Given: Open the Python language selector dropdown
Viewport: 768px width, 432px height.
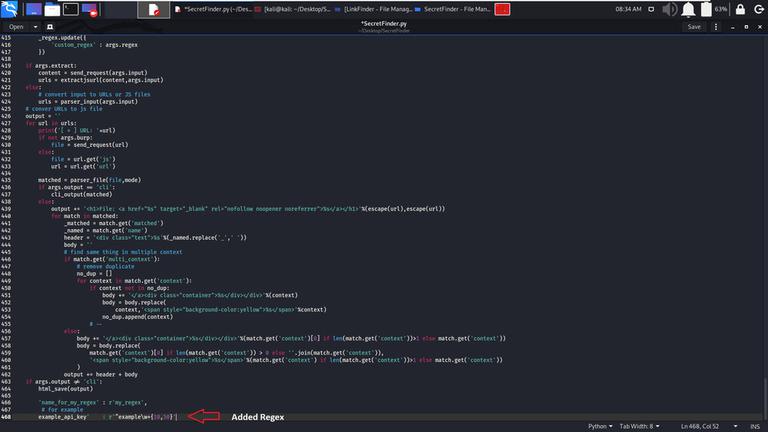Looking at the screenshot, I should point(600,426).
